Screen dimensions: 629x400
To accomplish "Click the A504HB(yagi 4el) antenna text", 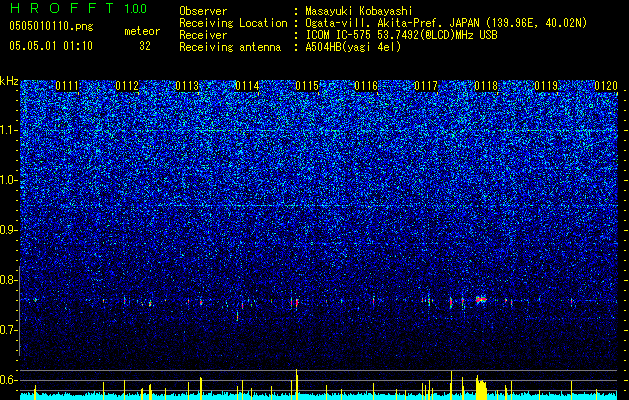I will (353, 47).
